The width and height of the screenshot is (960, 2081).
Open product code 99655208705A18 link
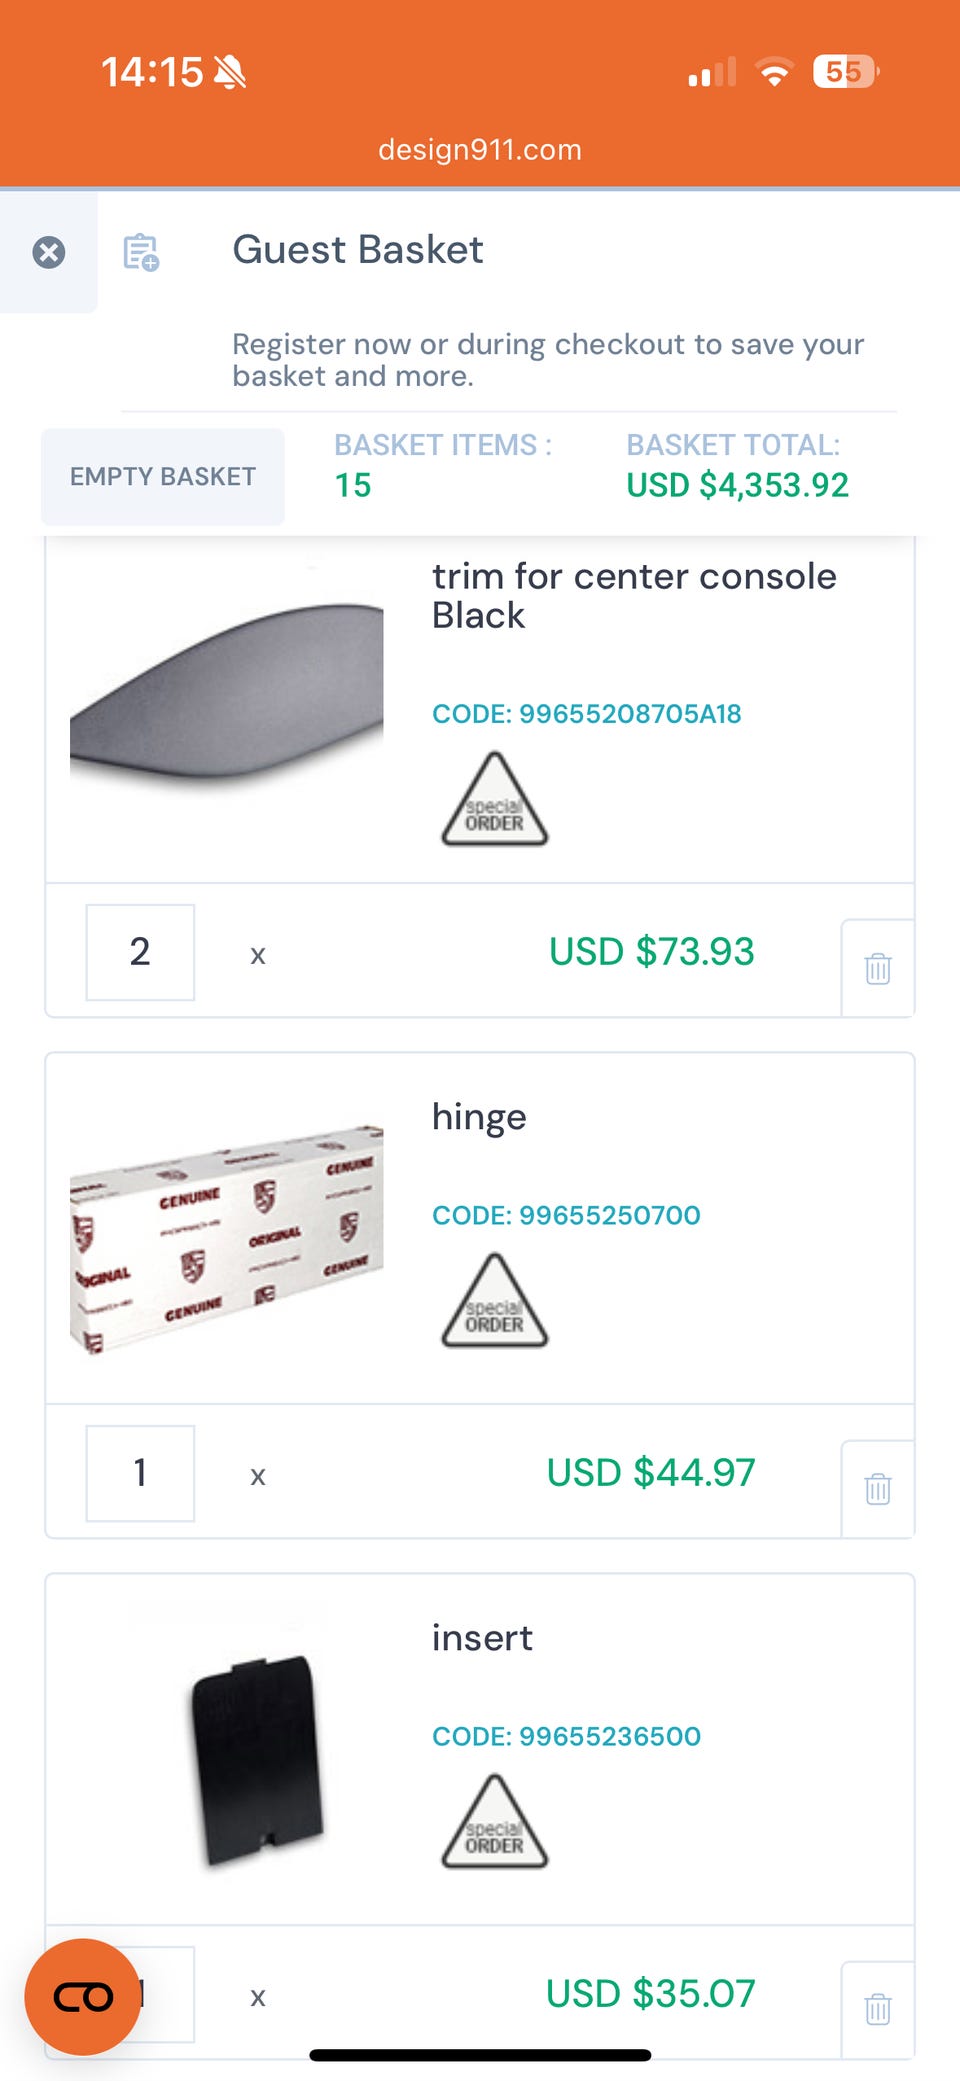(586, 714)
